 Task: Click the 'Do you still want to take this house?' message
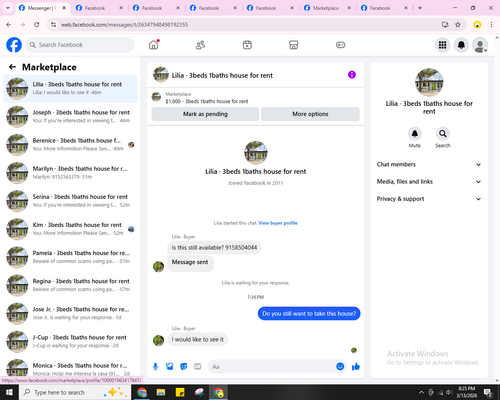(x=309, y=314)
